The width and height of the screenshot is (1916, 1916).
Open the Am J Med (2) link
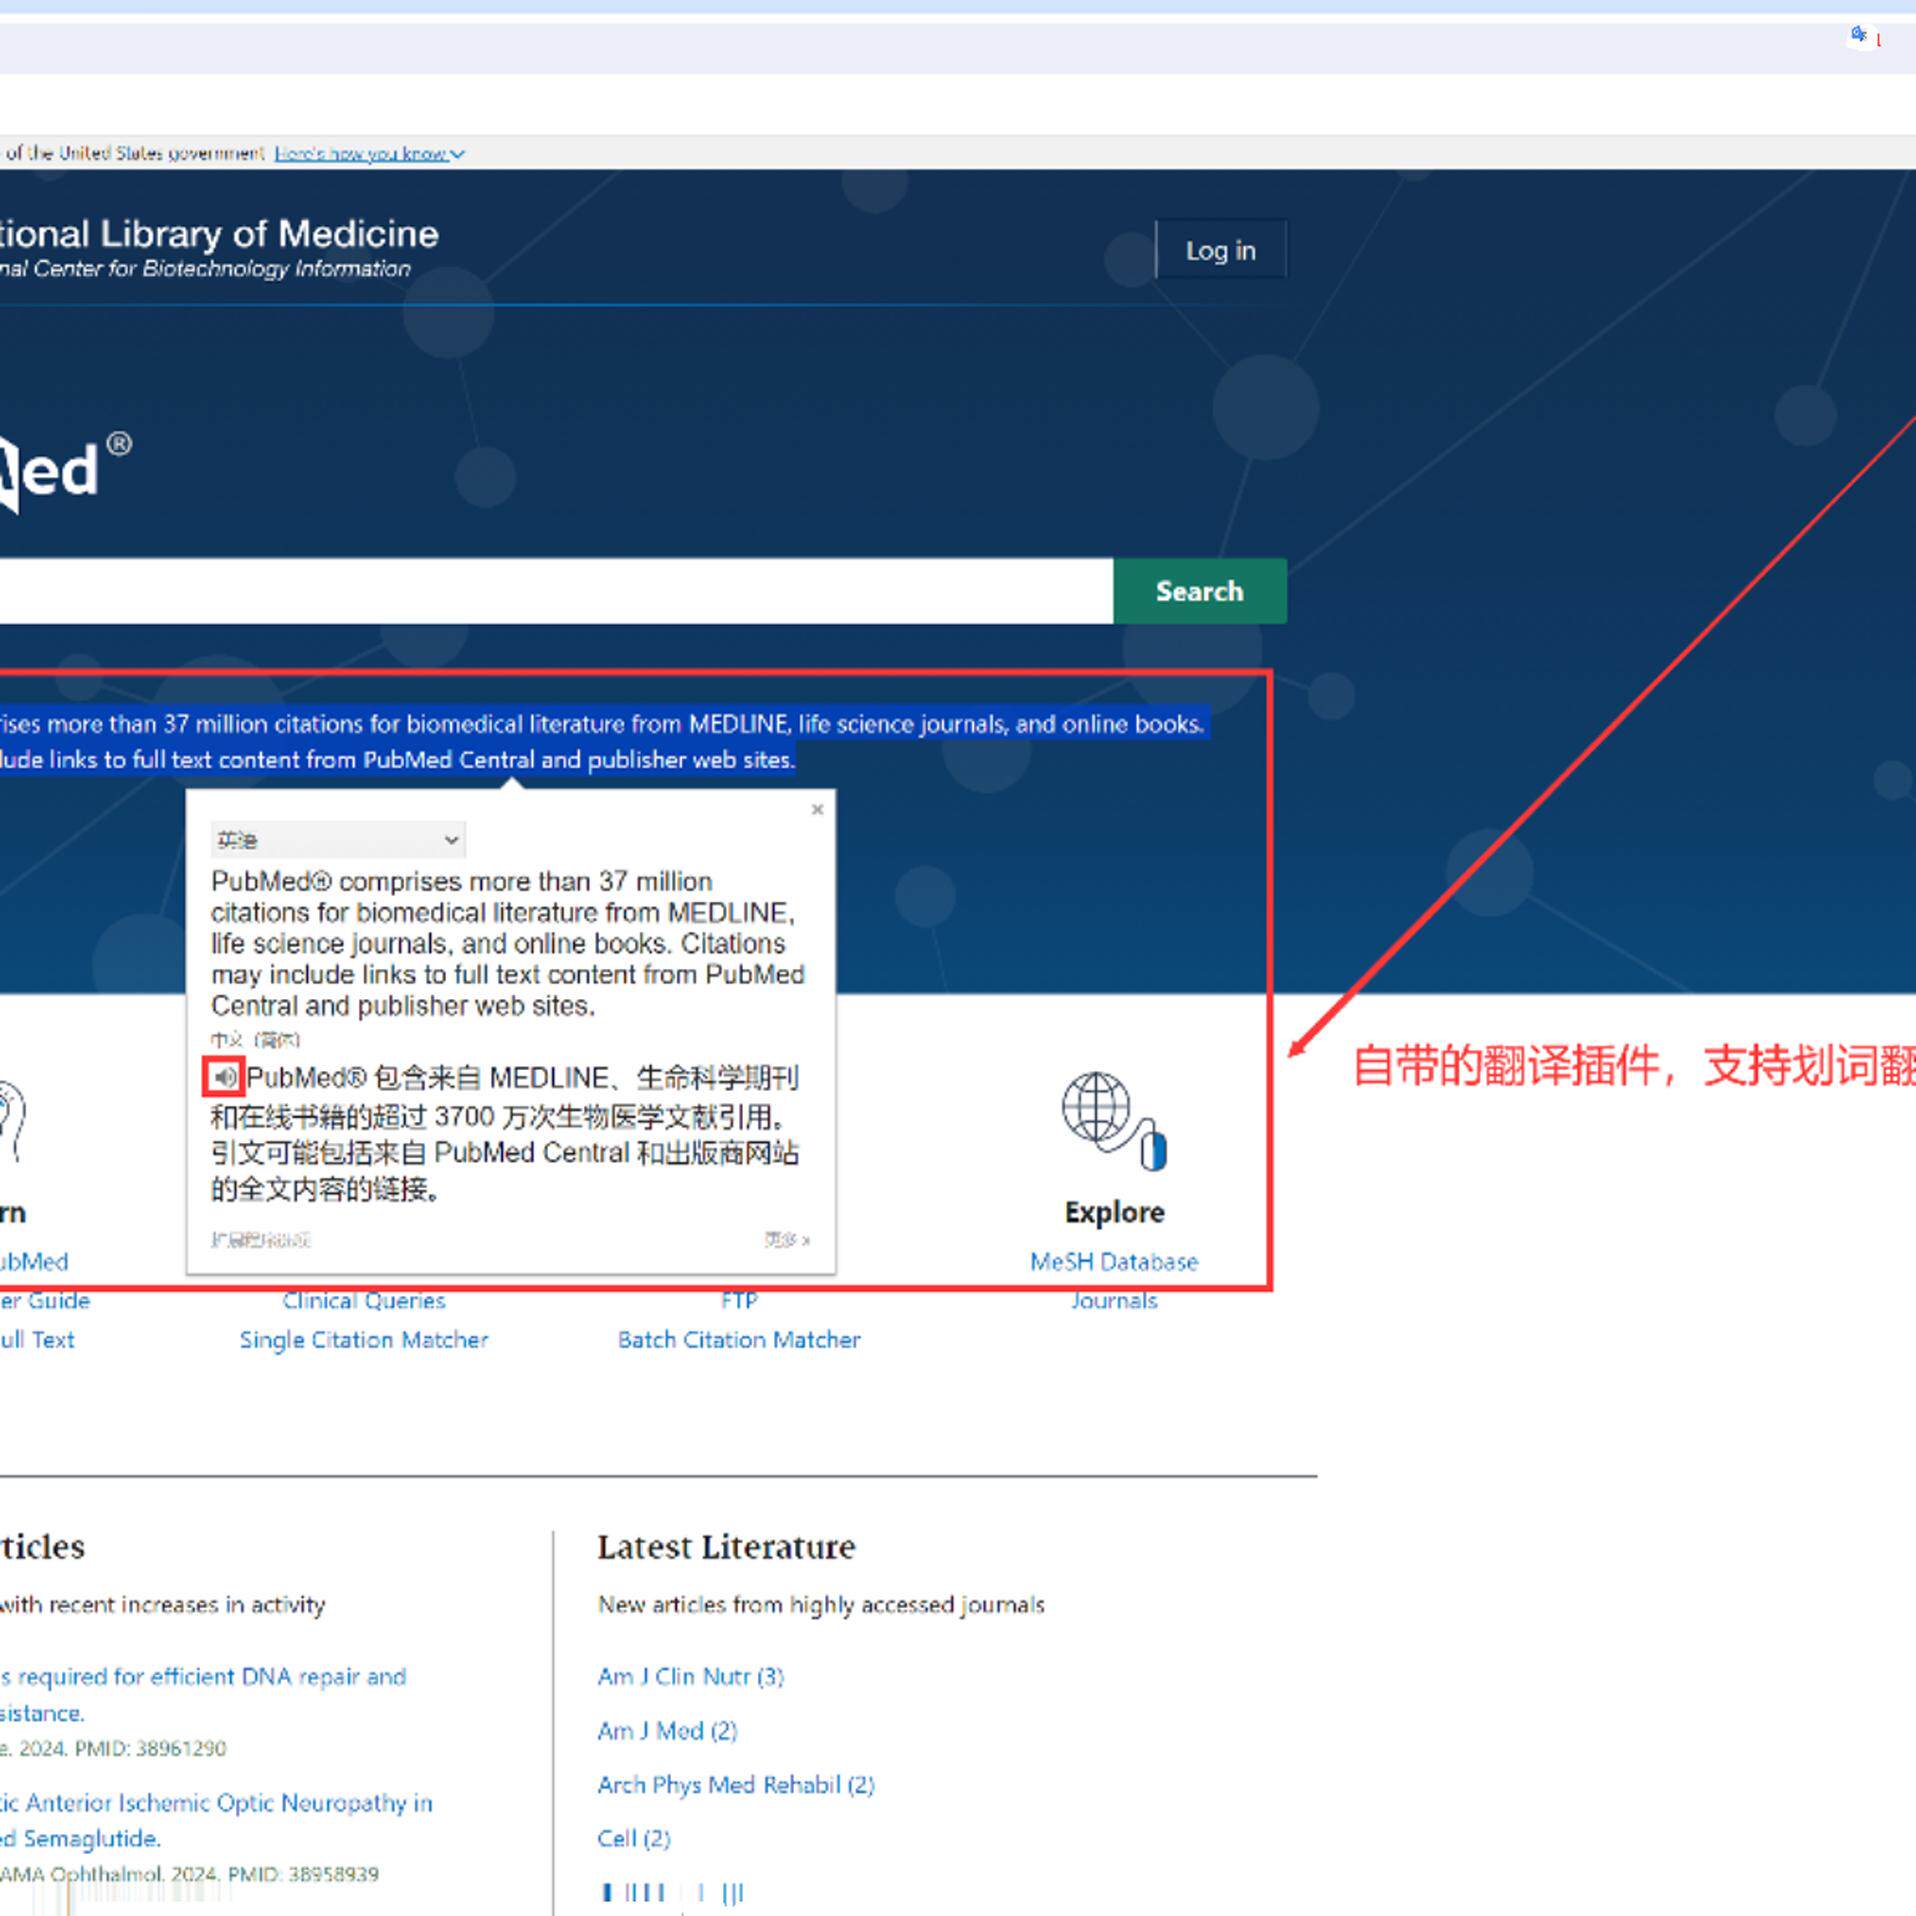pyautogui.click(x=667, y=1730)
